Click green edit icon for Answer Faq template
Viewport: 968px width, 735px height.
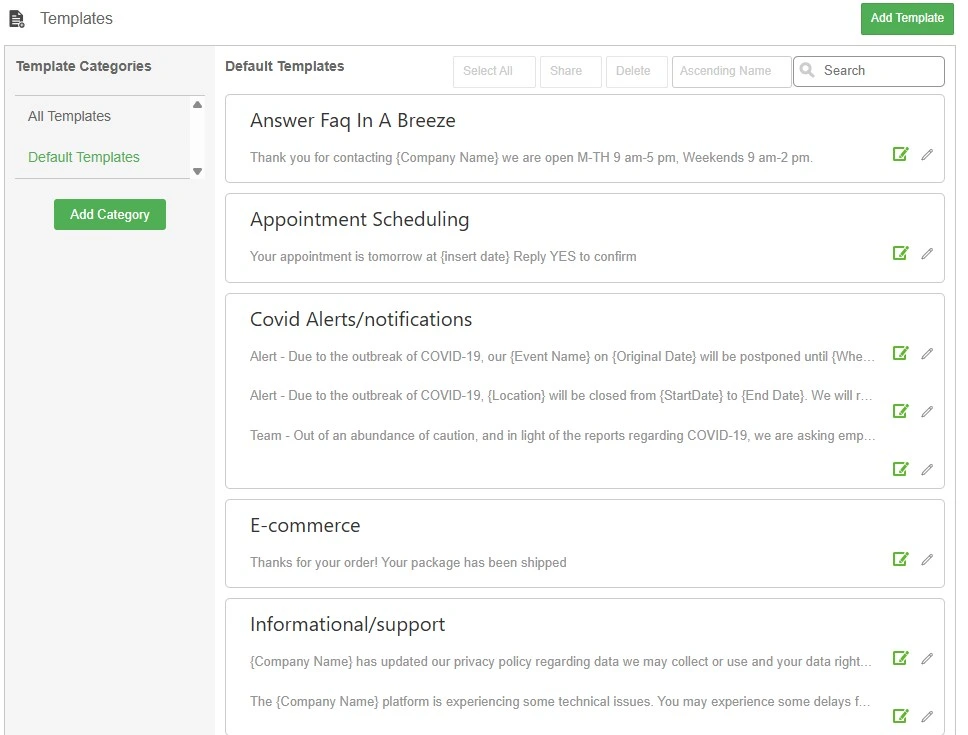coord(900,154)
